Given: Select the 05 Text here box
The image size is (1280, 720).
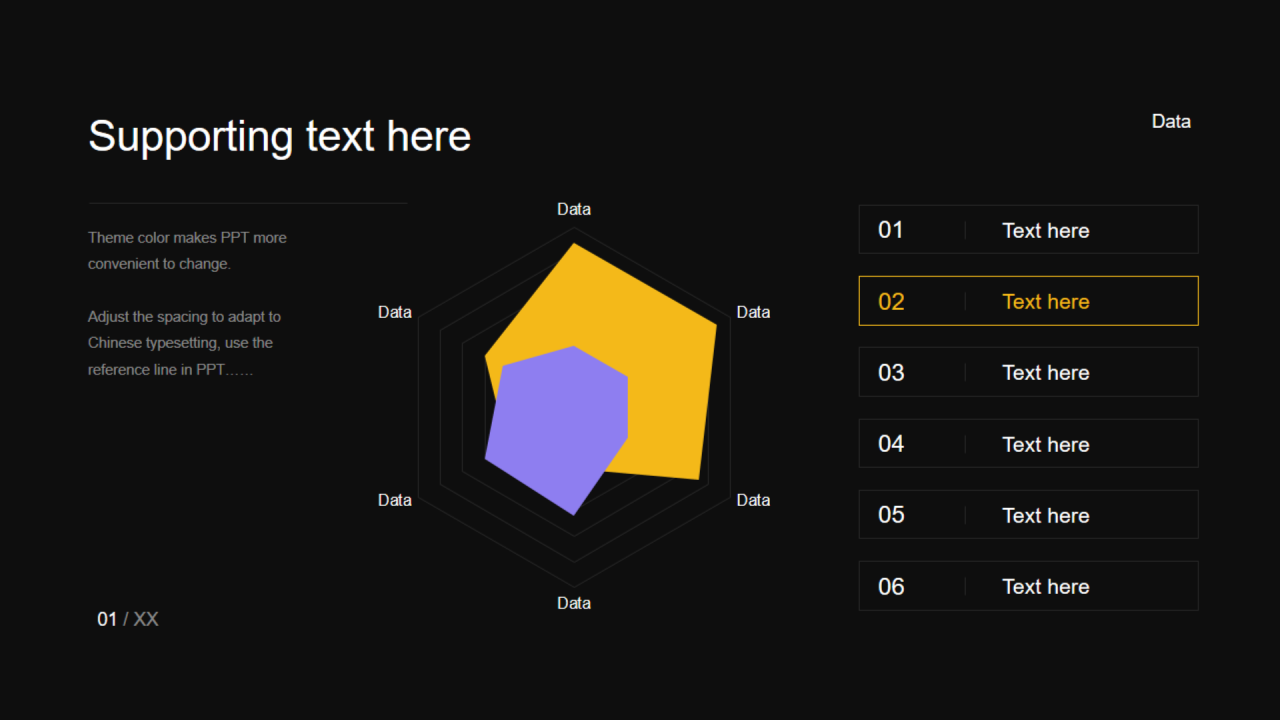Looking at the screenshot, I should 1028,514.
